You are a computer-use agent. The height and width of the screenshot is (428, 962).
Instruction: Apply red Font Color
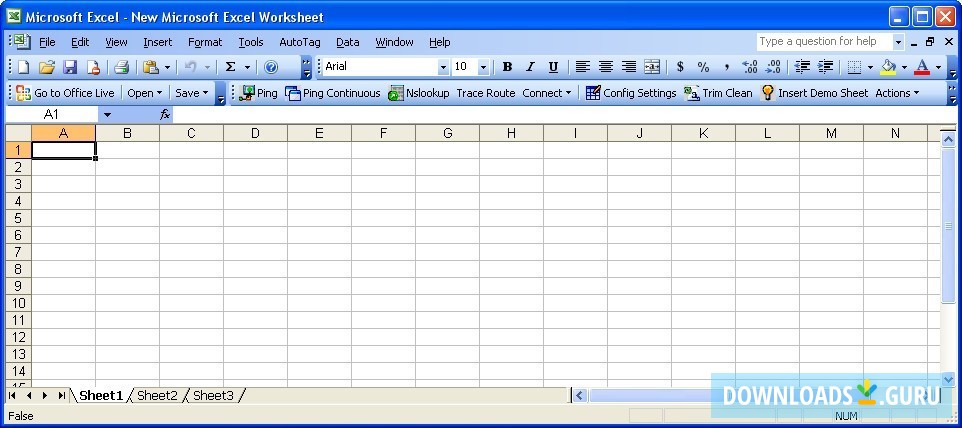pyautogui.click(x=922, y=67)
